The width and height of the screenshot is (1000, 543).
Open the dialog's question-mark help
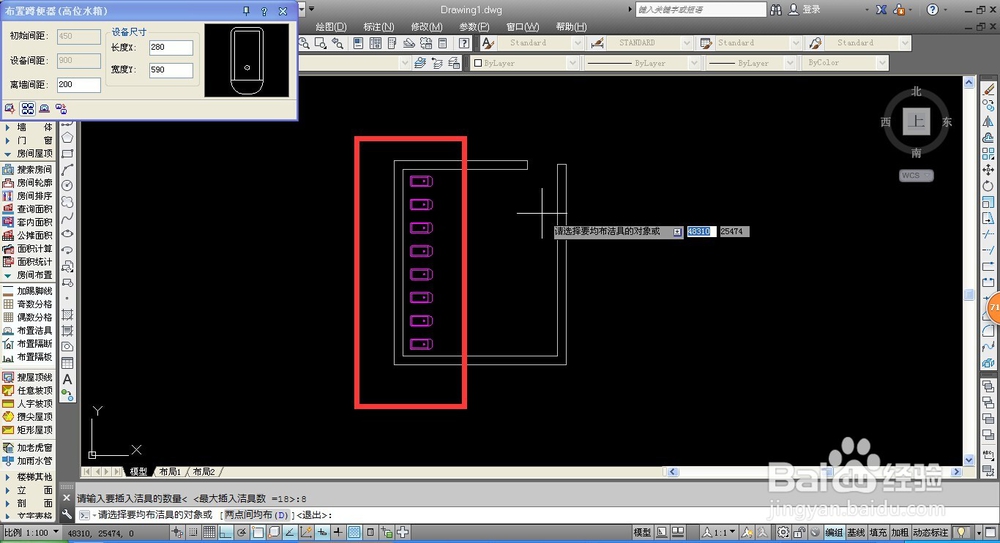[x=264, y=11]
